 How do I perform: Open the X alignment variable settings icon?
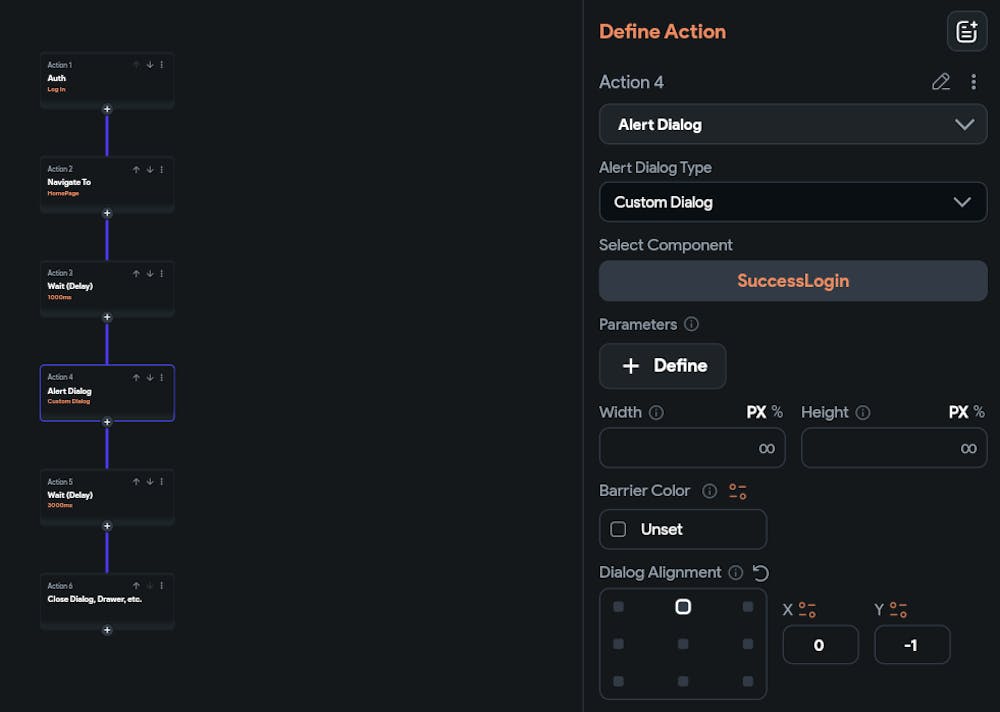(x=807, y=610)
